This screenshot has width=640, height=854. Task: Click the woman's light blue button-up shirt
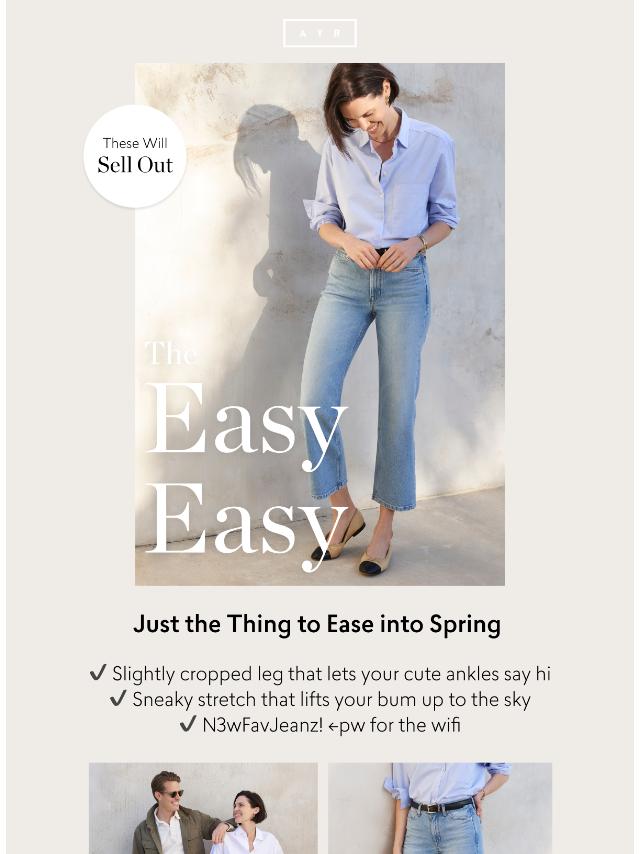click(x=381, y=182)
